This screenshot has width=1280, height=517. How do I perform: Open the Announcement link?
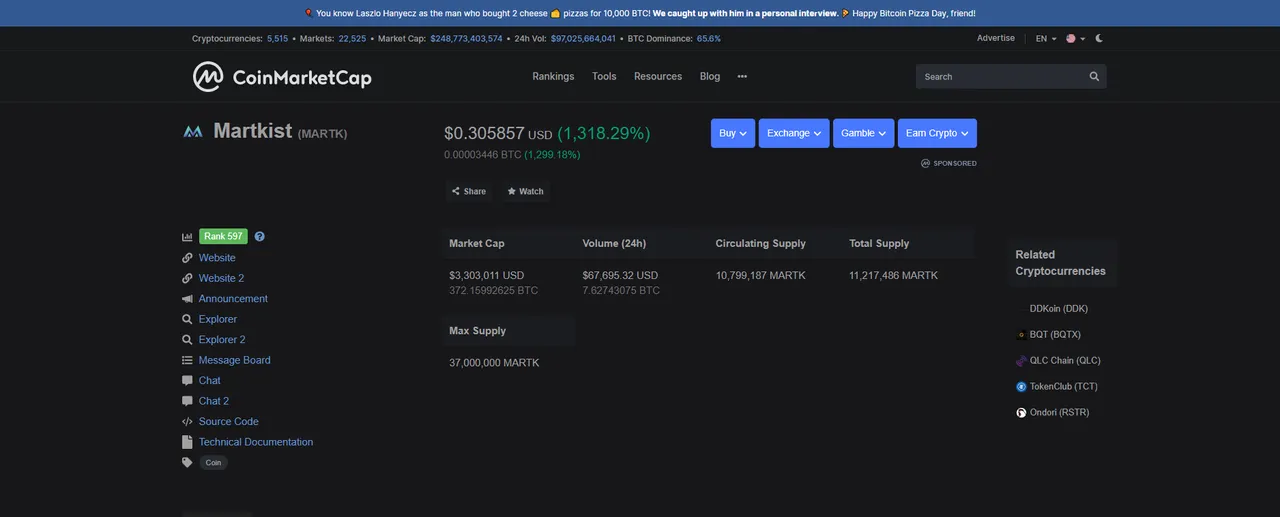coord(233,299)
